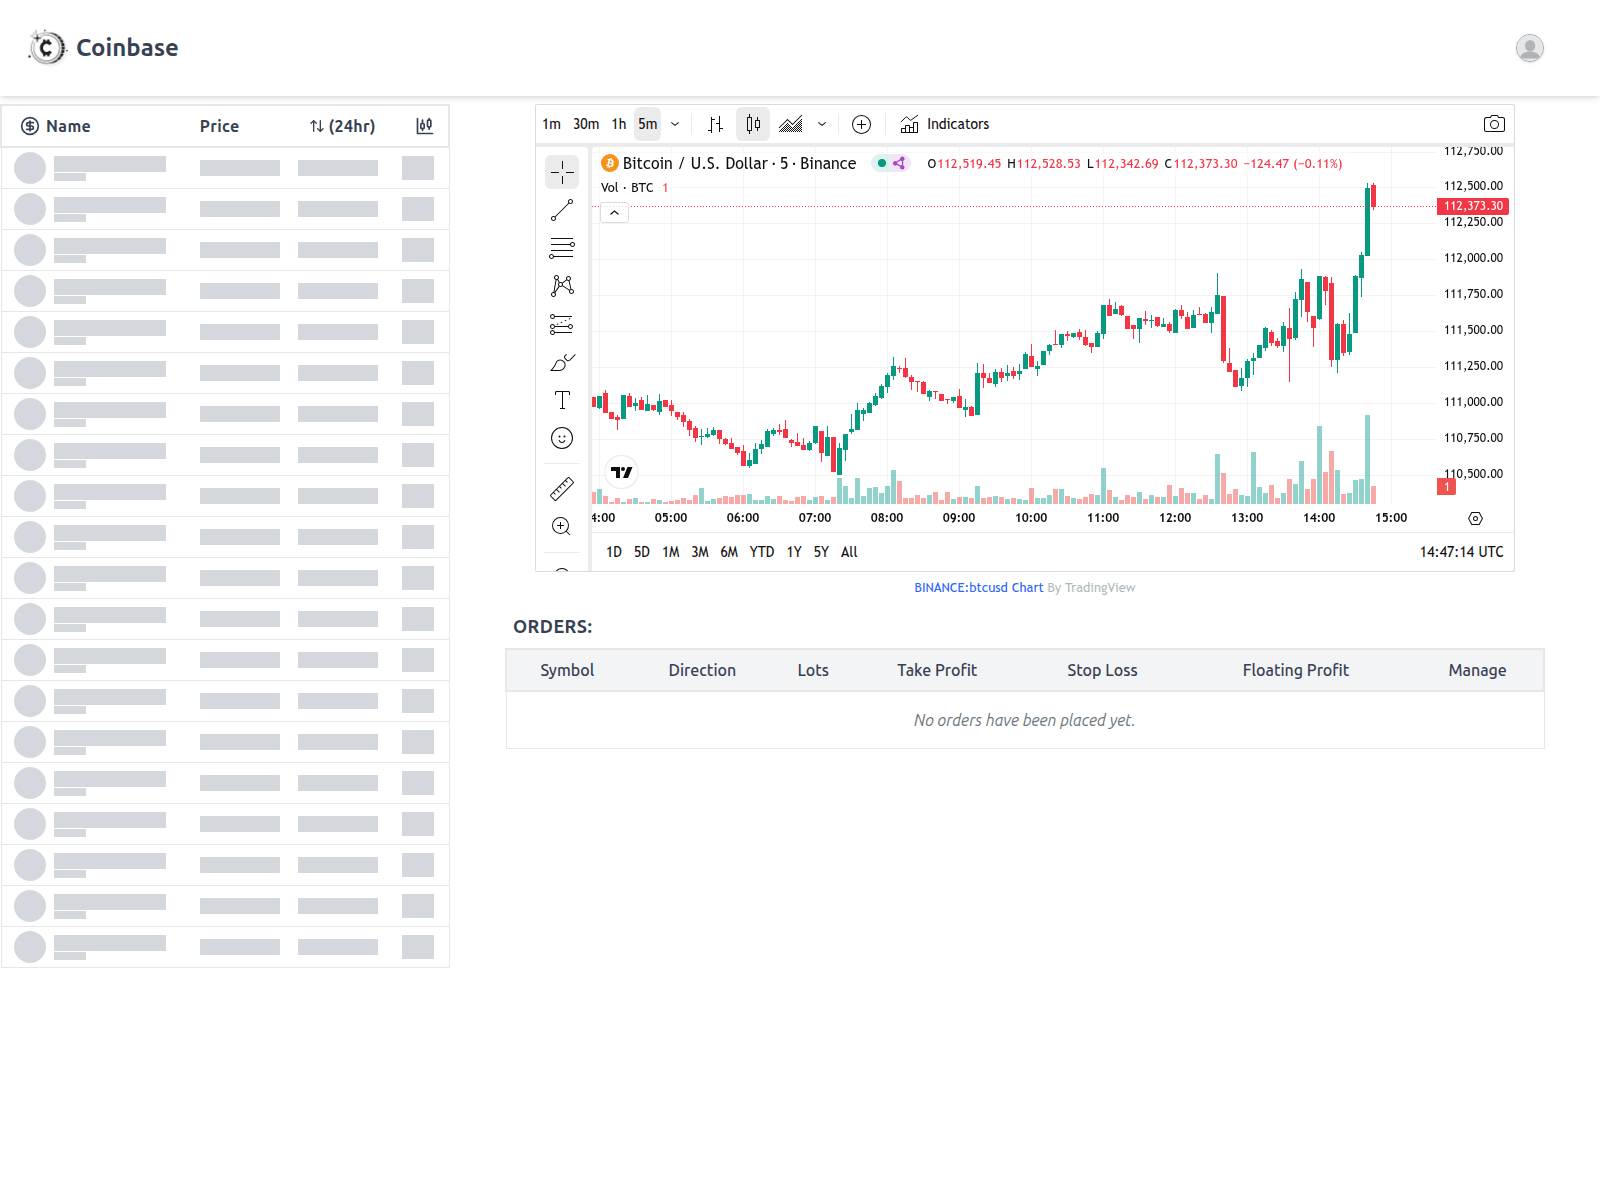Collapse the indicator legend chevron
Image resolution: width=1600 pixels, height=1200 pixels.
pos(615,213)
